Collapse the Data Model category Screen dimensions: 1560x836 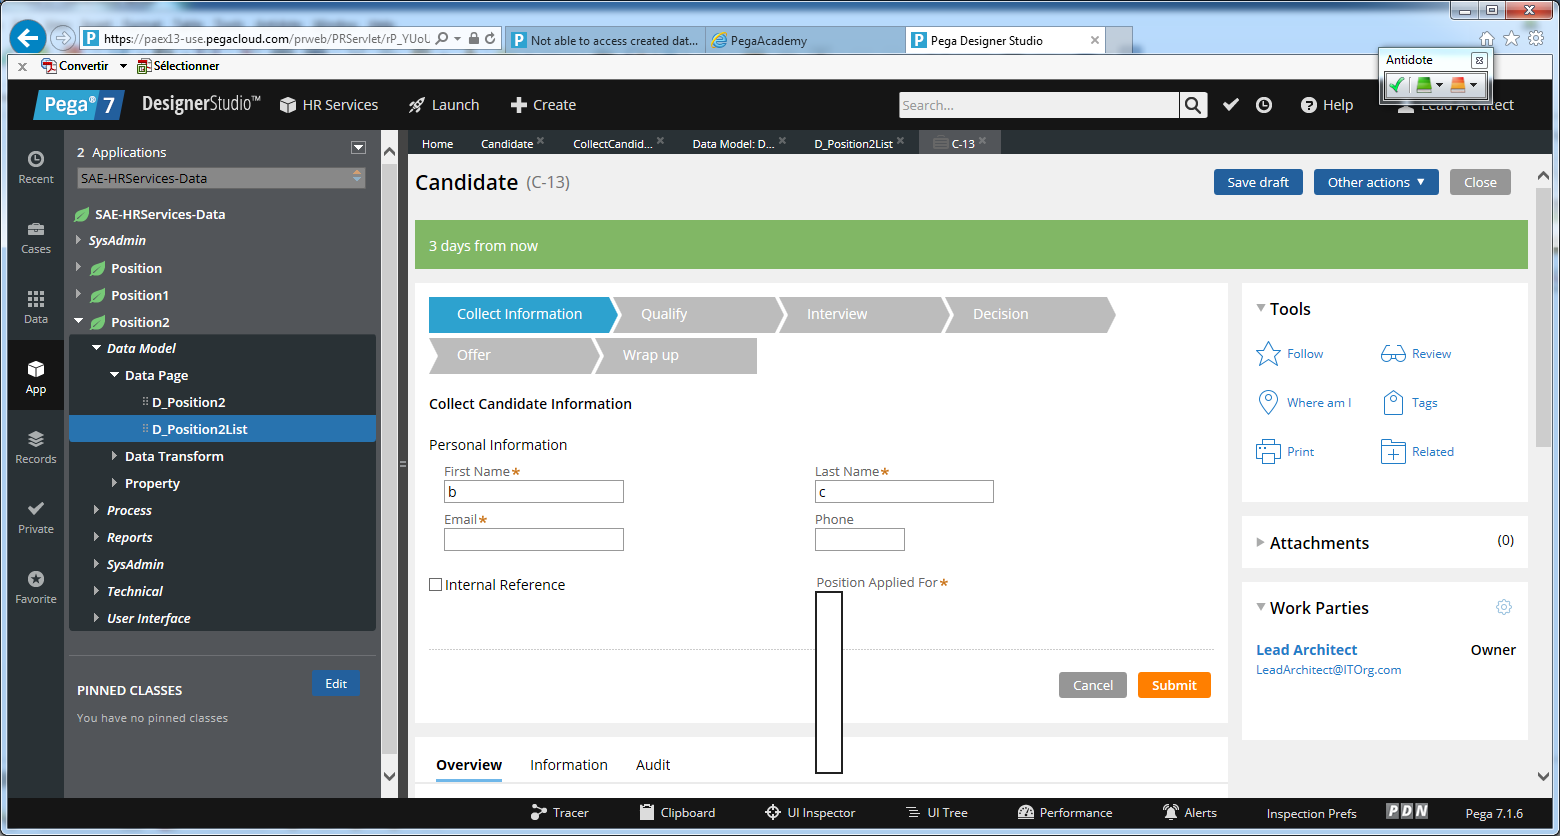[97, 348]
